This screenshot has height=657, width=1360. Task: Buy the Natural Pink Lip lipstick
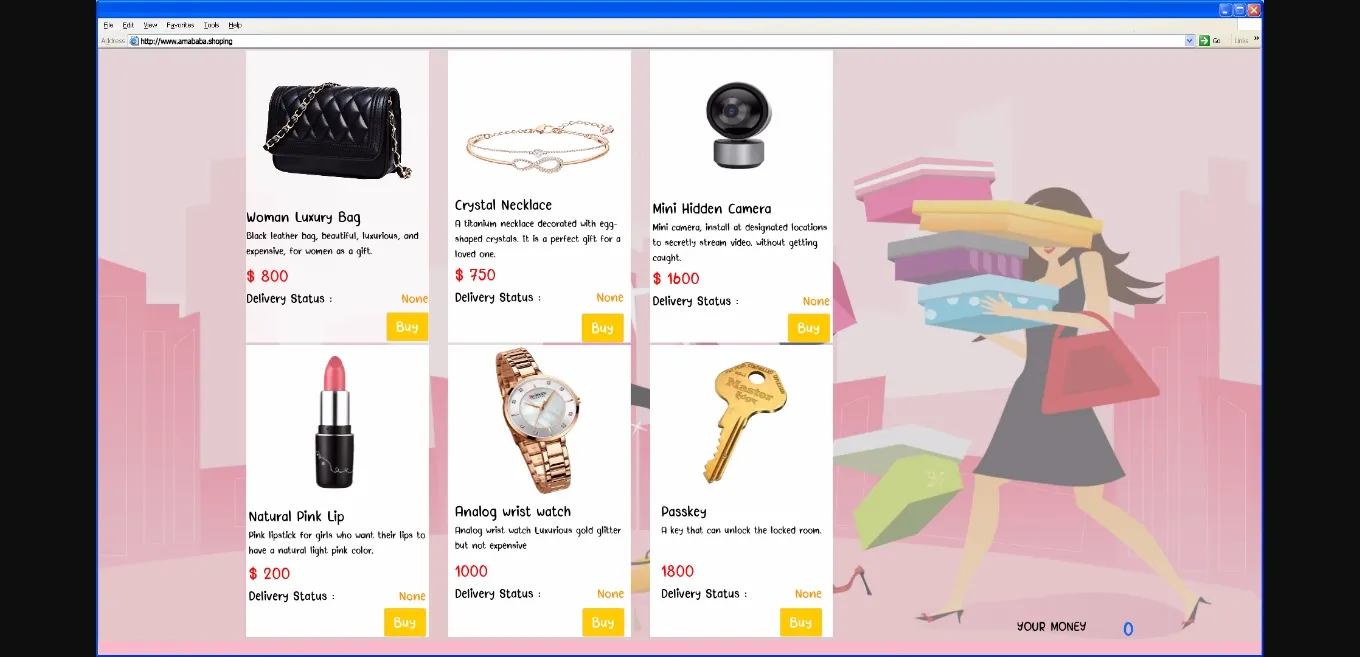(405, 622)
